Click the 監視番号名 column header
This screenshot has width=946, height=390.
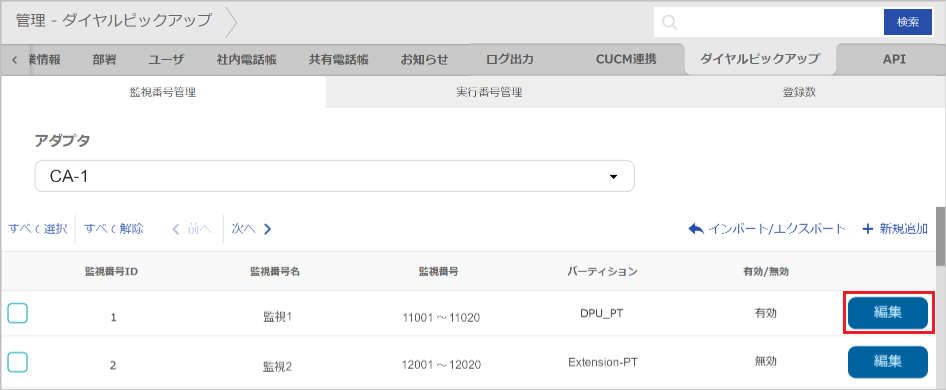point(275,271)
